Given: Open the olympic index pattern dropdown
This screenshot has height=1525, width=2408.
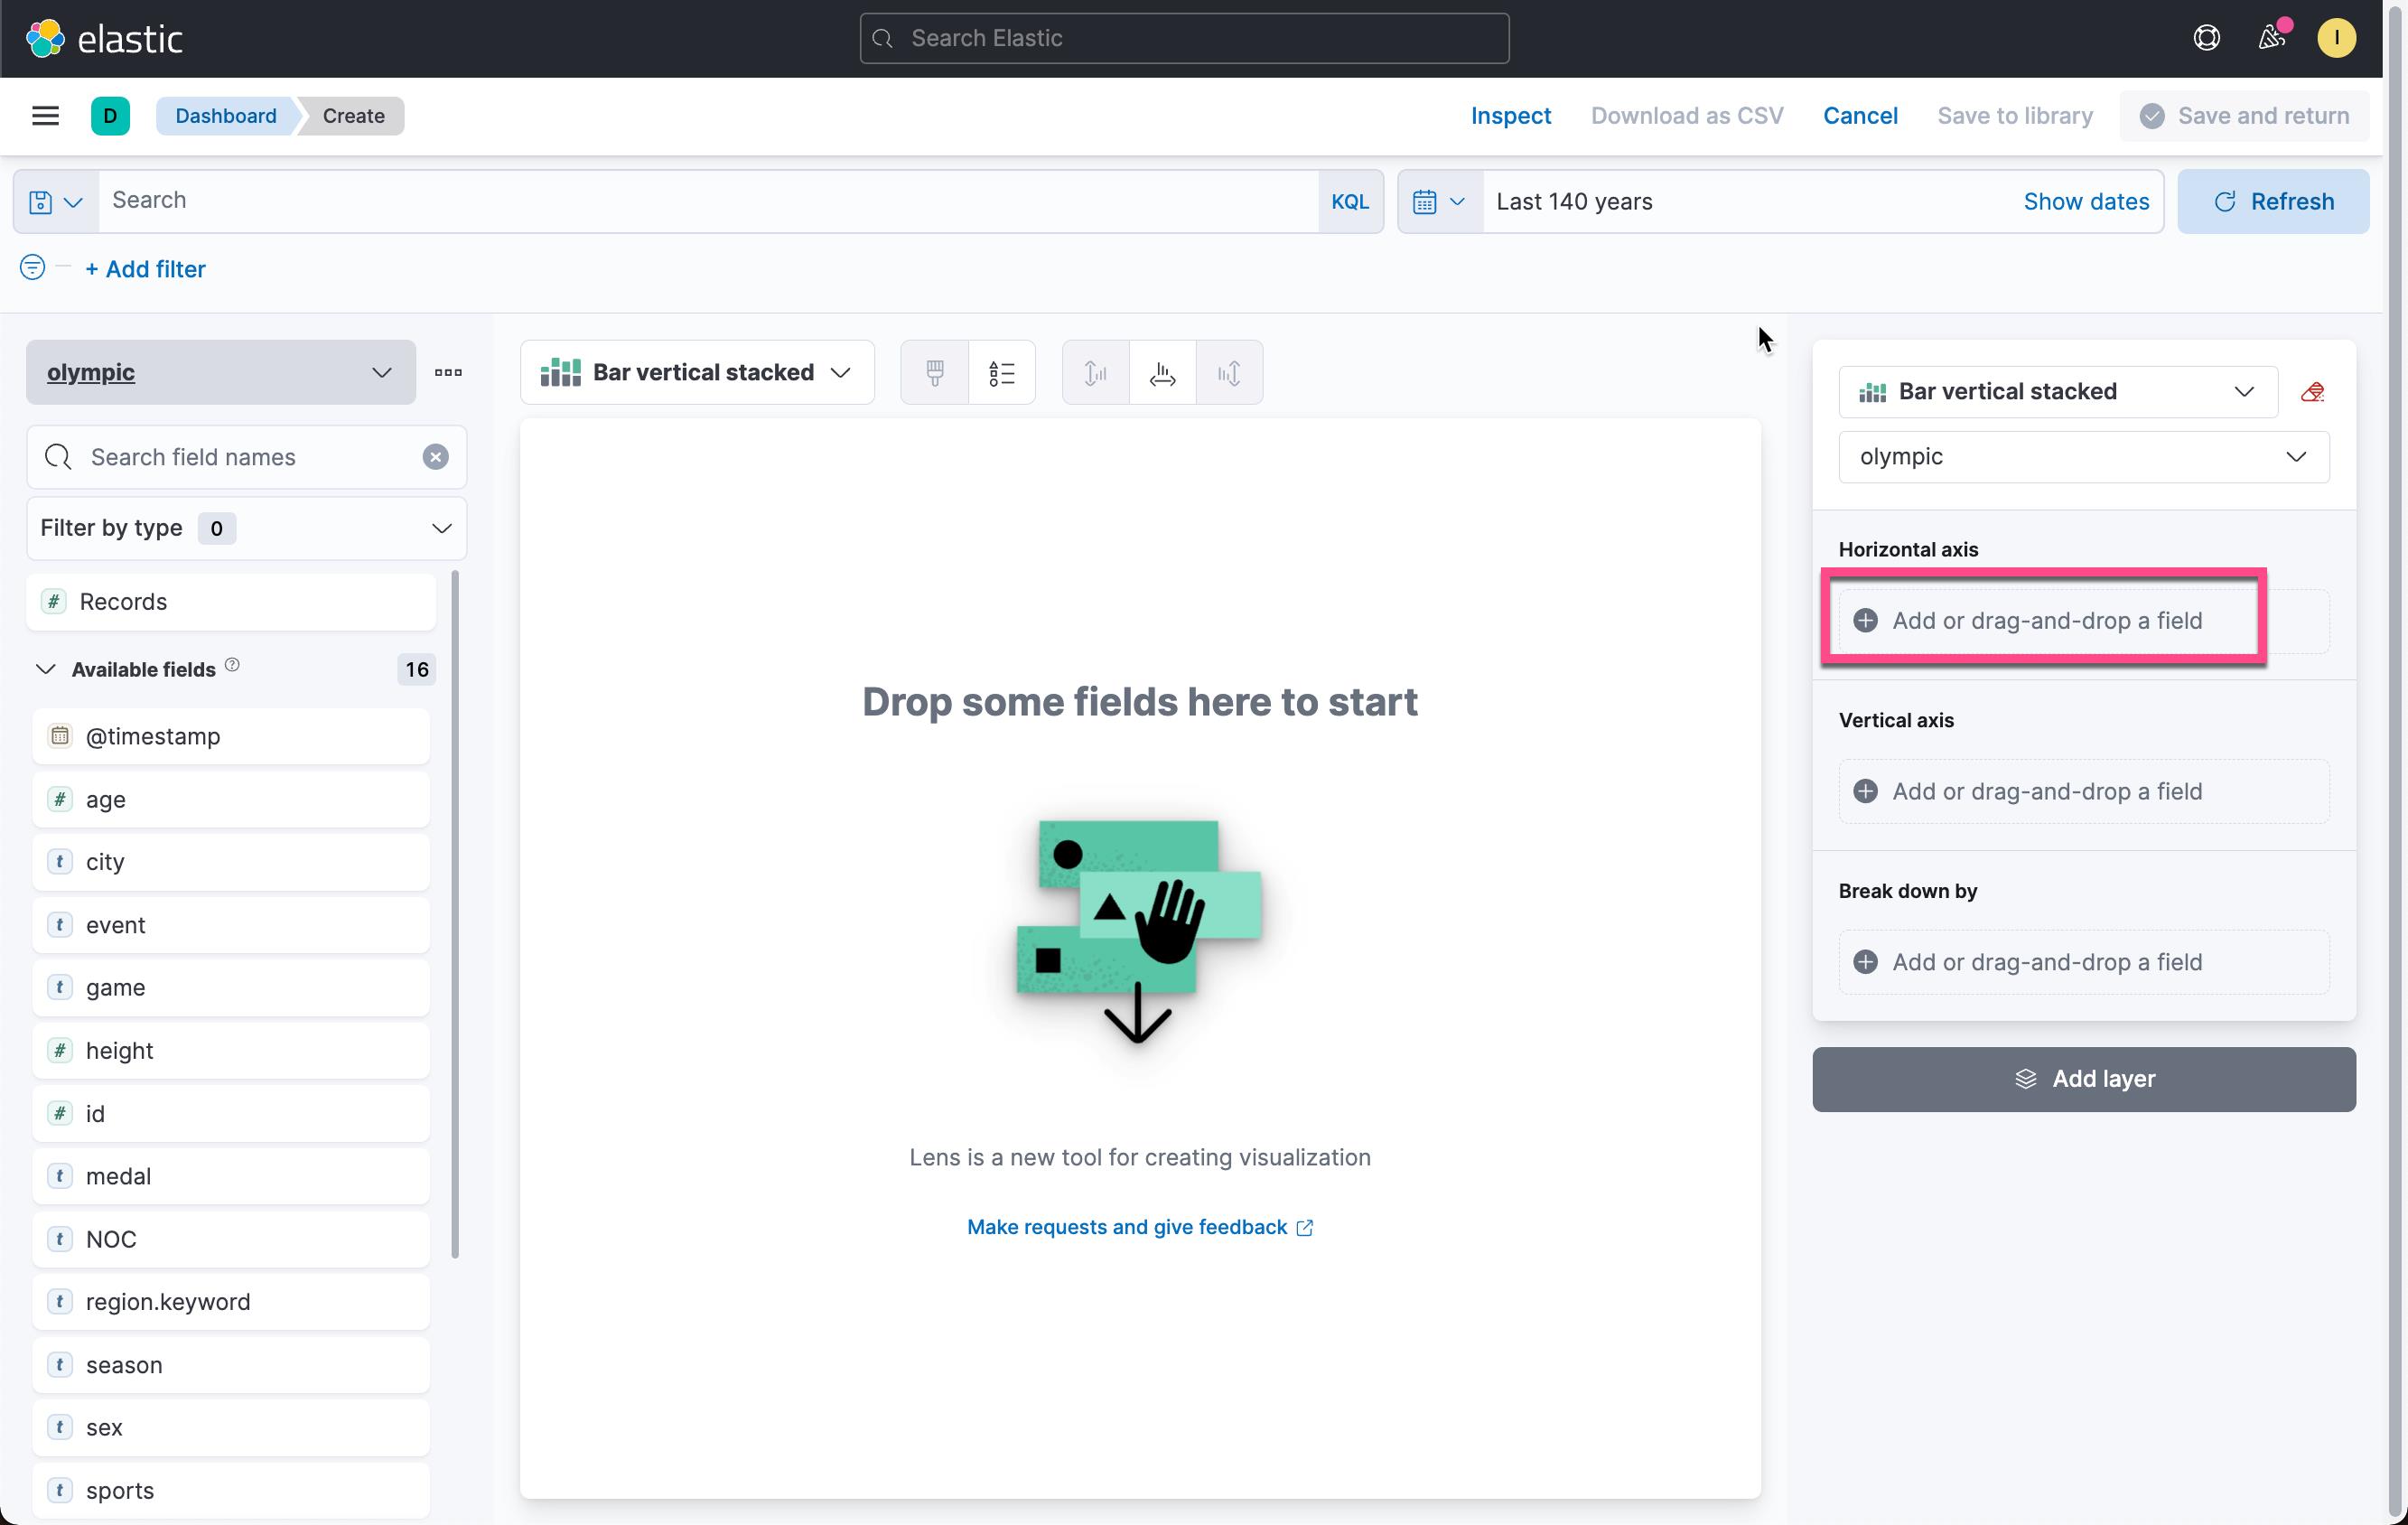Looking at the screenshot, I should 221,372.
